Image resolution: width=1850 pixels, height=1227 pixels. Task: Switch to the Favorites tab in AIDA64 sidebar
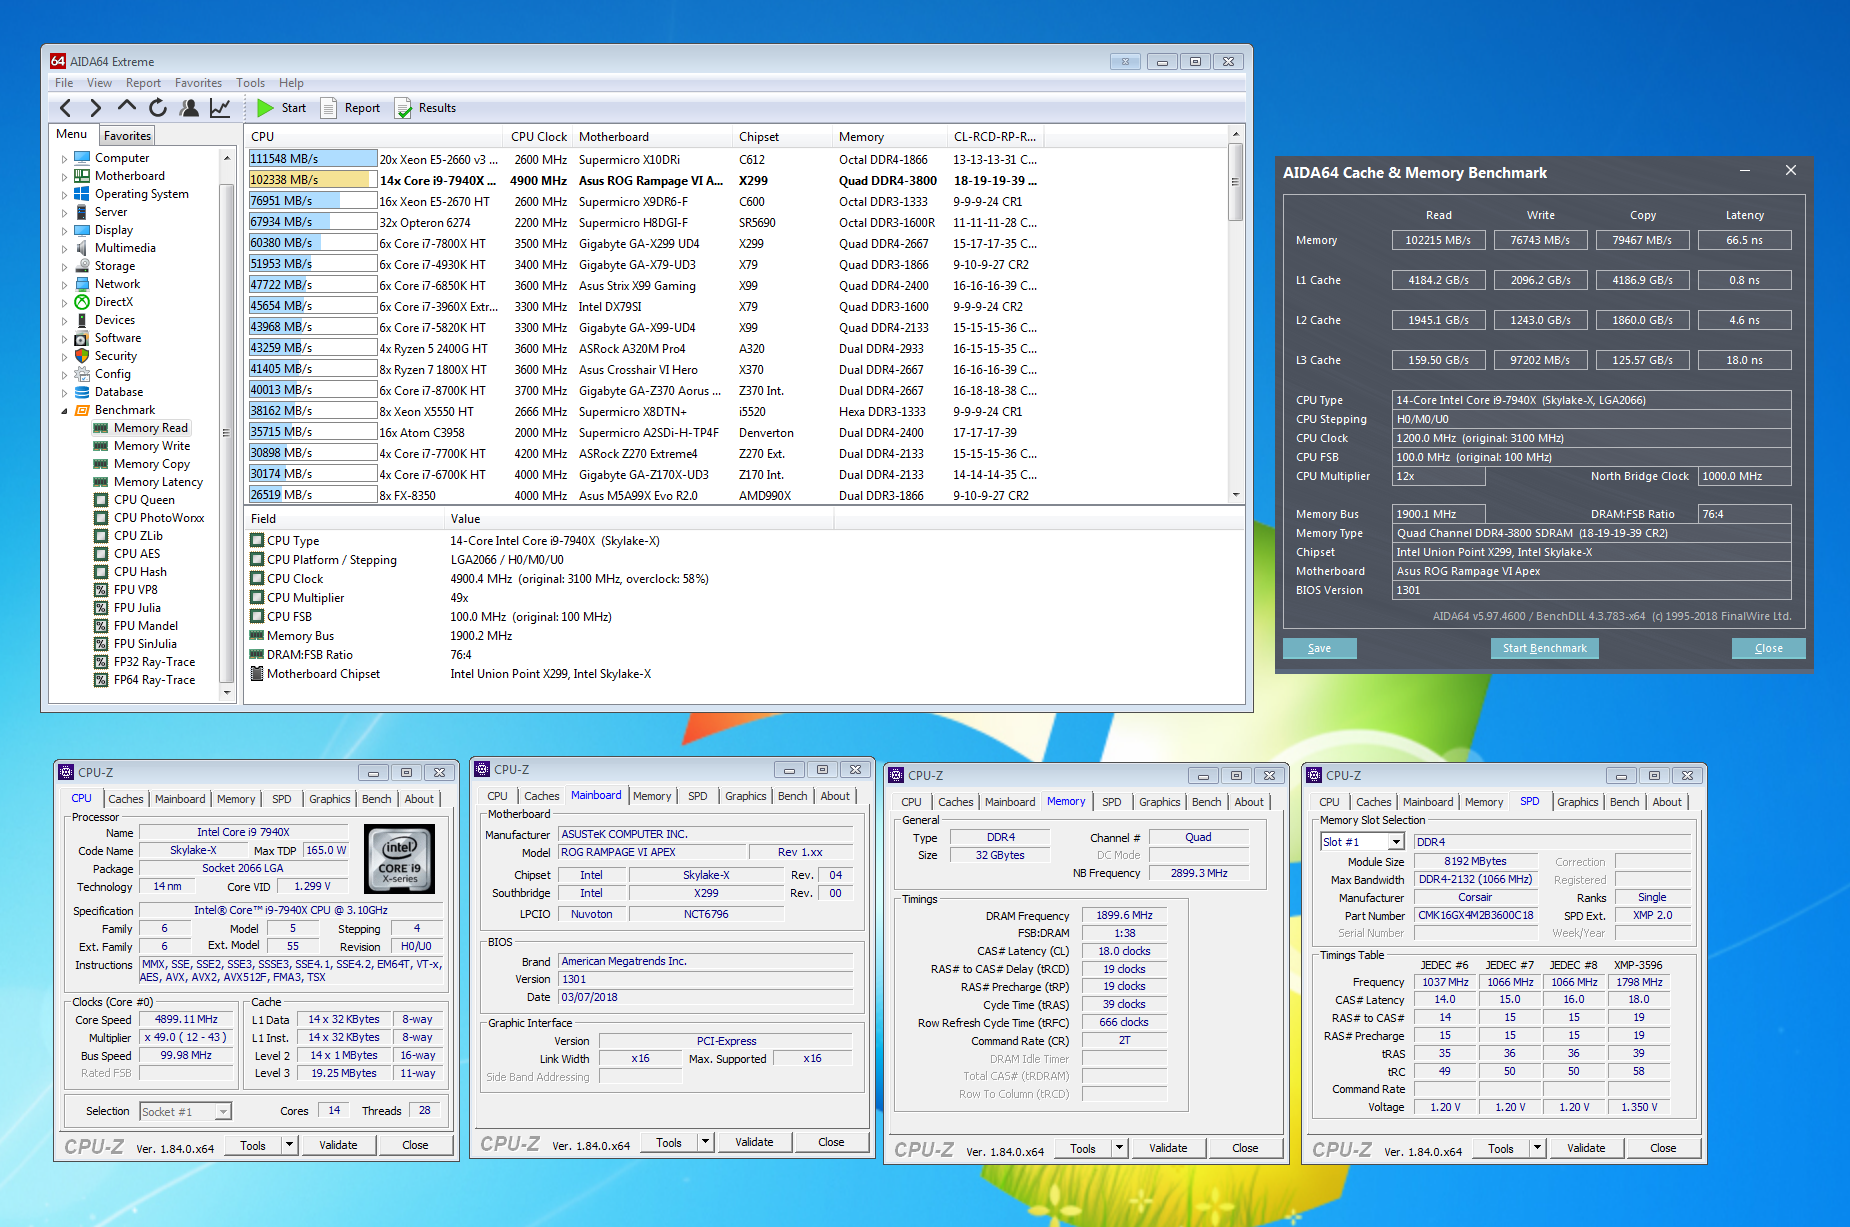point(127,135)
